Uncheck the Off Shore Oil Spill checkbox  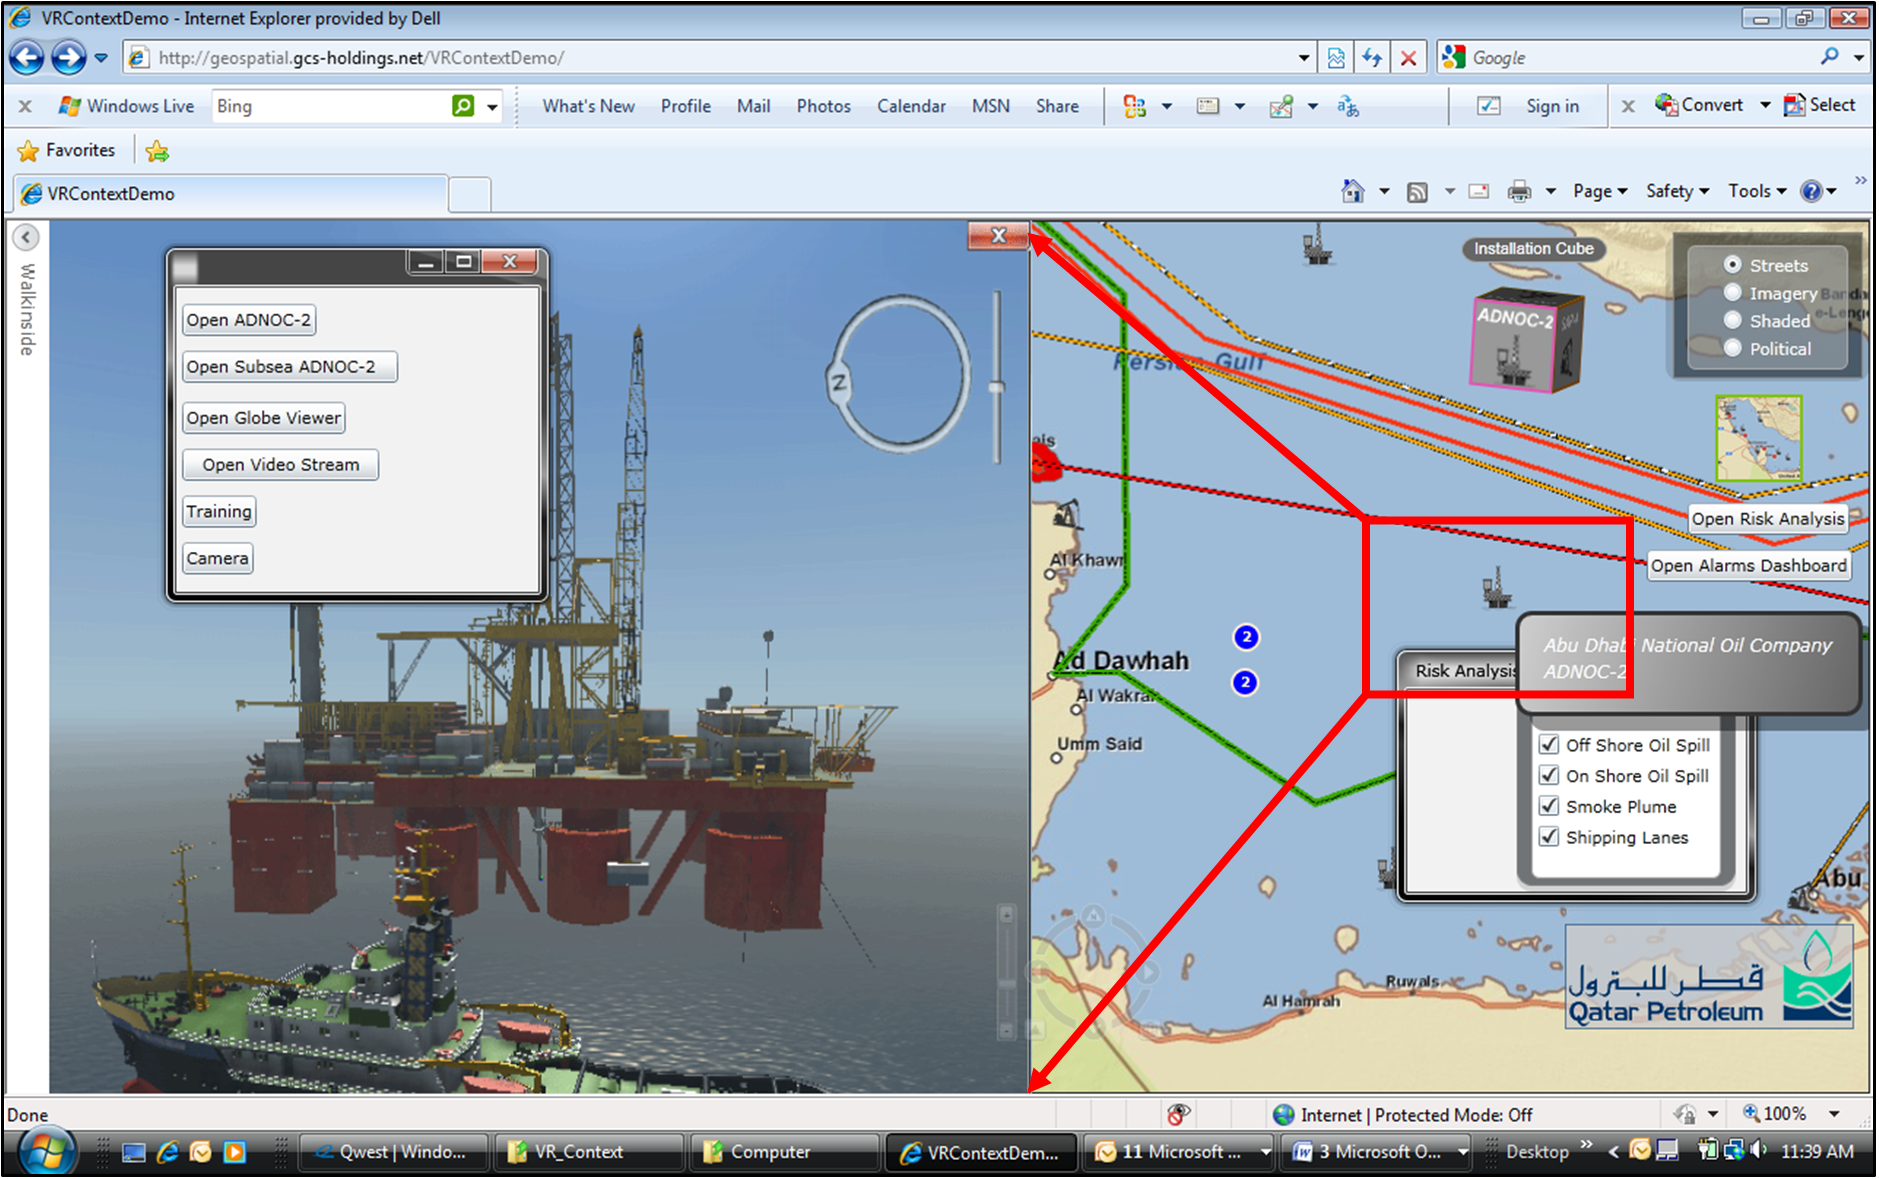[x=1549, y=744]
